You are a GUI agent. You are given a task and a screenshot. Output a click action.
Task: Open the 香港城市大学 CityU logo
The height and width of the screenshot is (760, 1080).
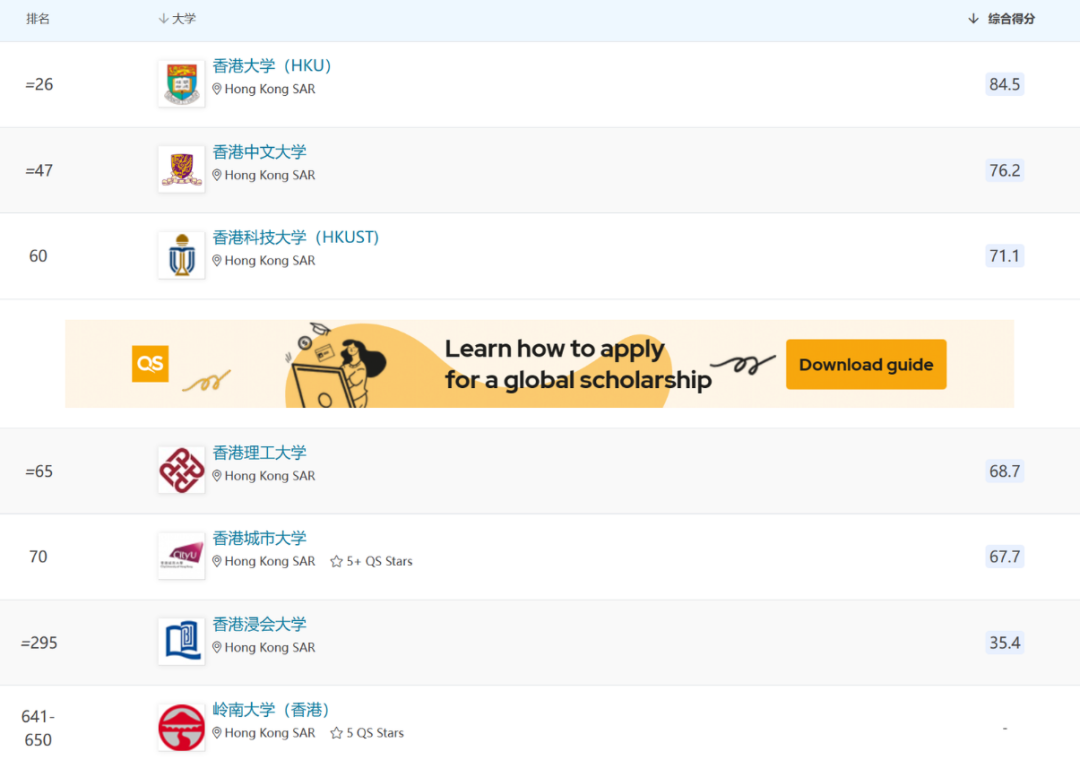coord(181,555)
